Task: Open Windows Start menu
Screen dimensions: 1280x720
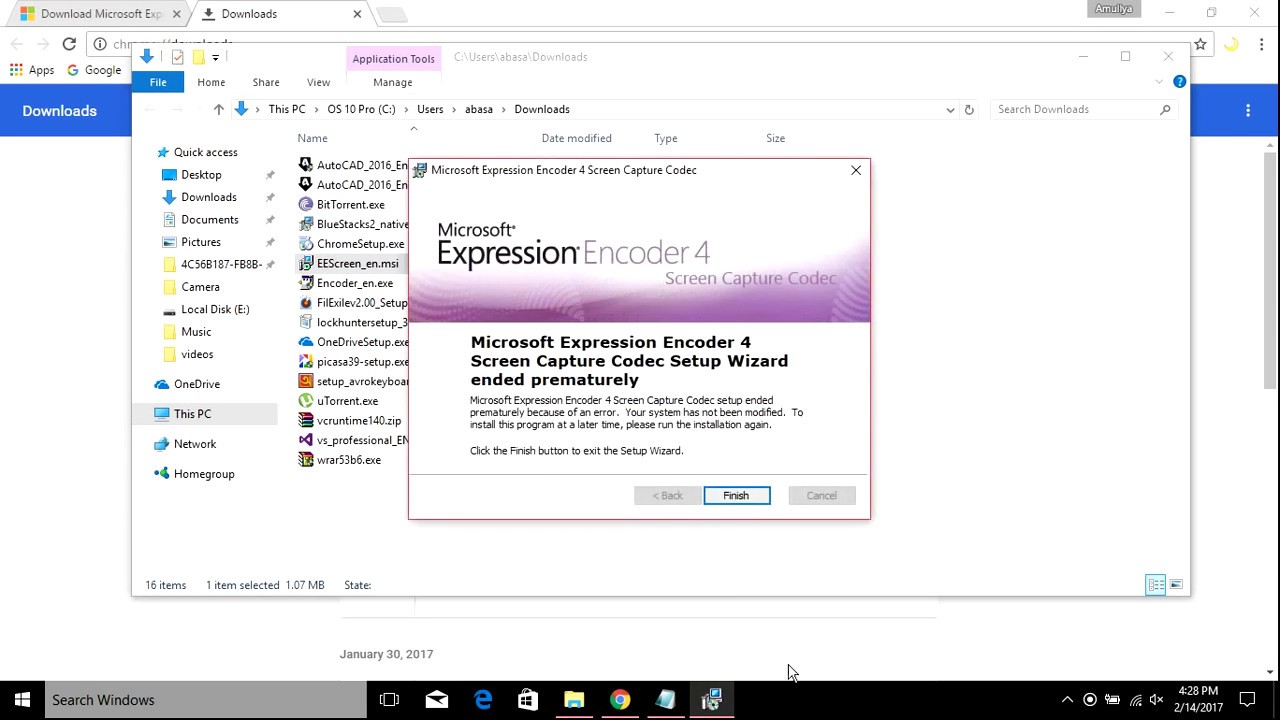Action: pos(22,700)
